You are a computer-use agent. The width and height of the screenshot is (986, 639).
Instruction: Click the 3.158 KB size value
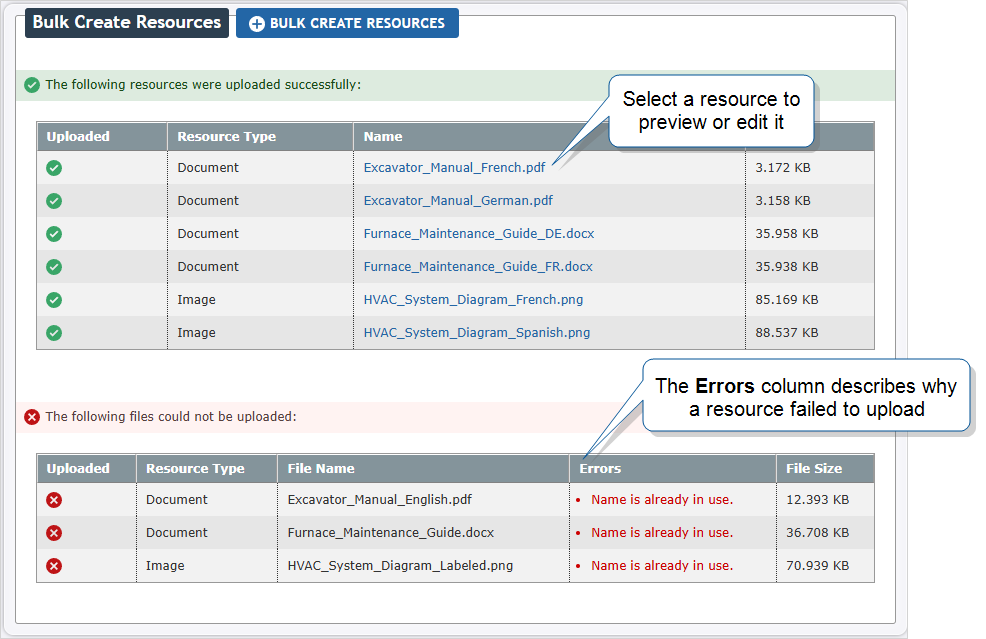783,201
